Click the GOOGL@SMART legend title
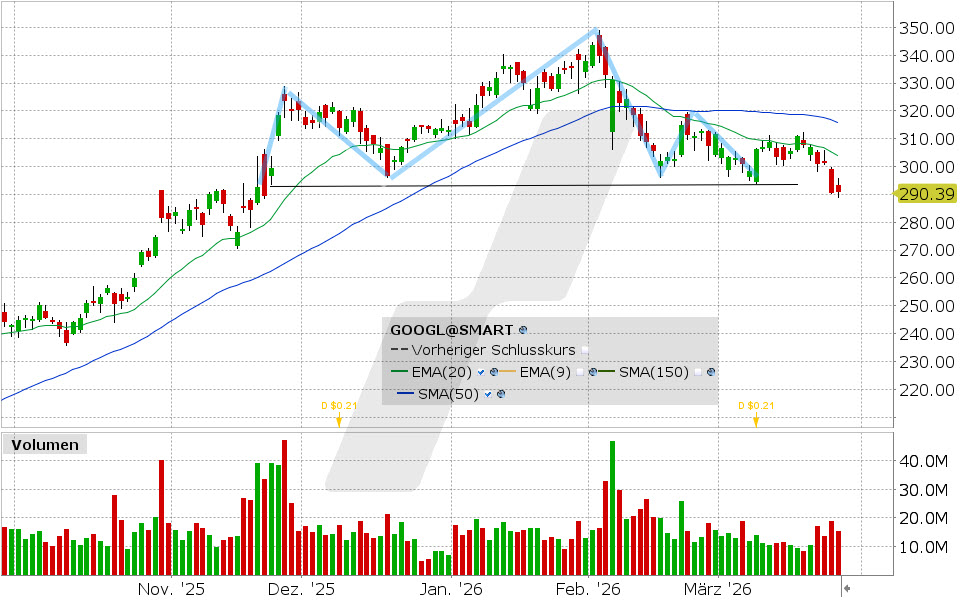 click(451, 330)
